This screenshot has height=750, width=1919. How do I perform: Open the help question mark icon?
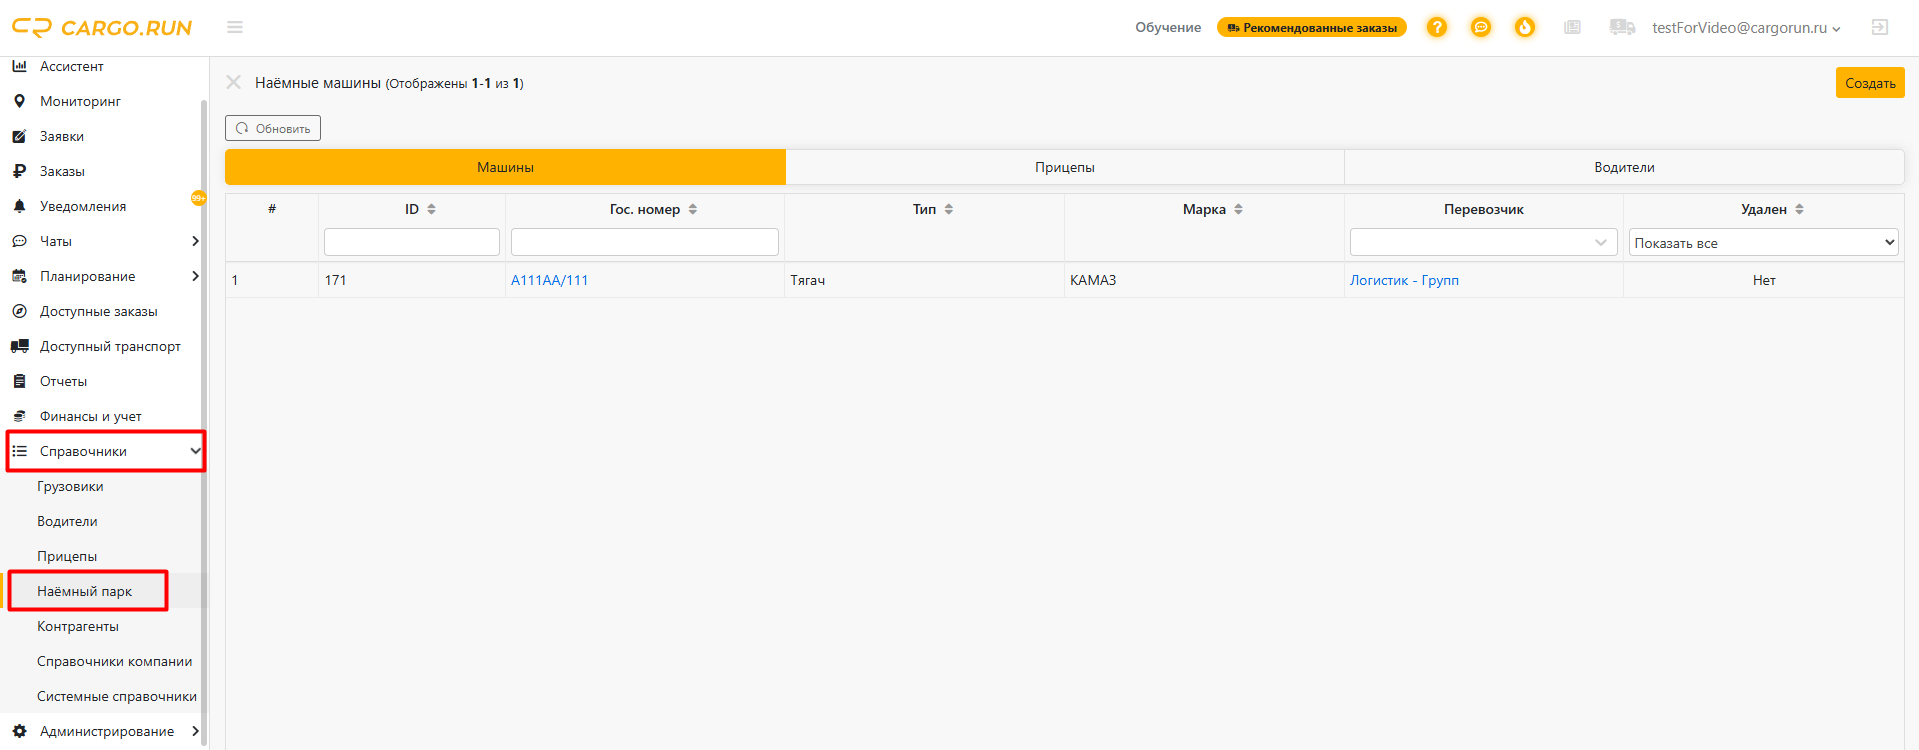tap(1437, 27)
